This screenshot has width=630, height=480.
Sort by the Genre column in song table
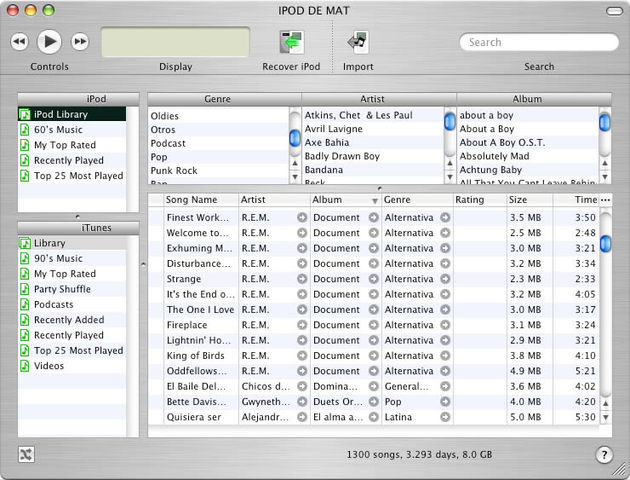click(417, 200)
